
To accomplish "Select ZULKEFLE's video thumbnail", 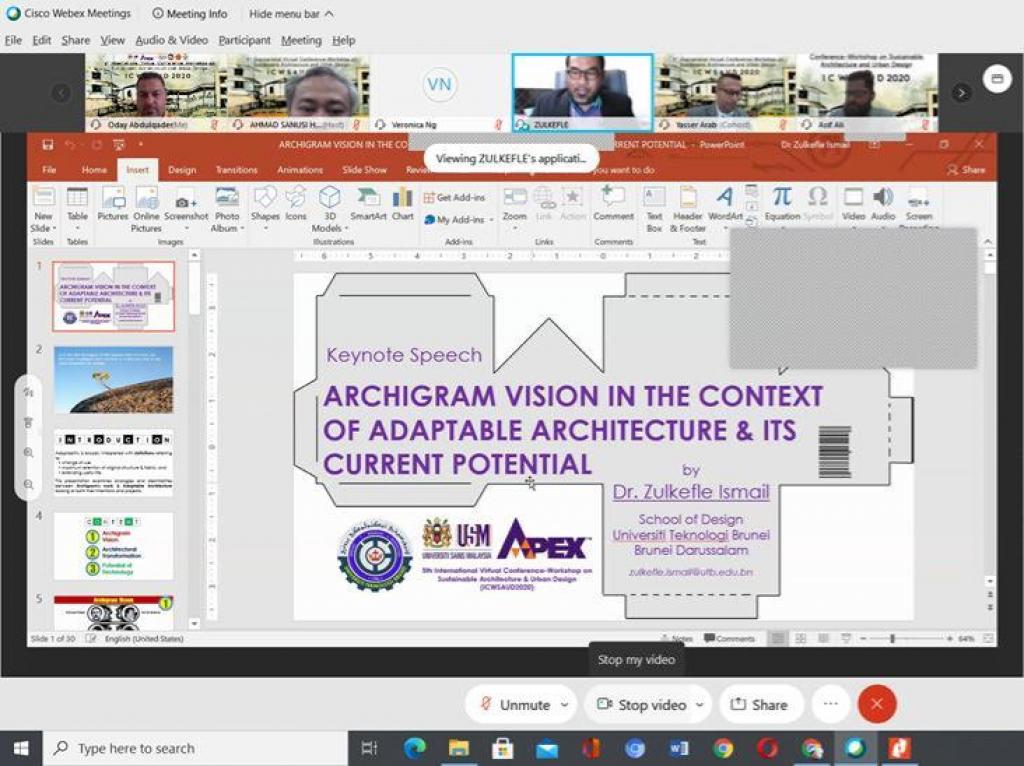I will (x=582, y=92).
